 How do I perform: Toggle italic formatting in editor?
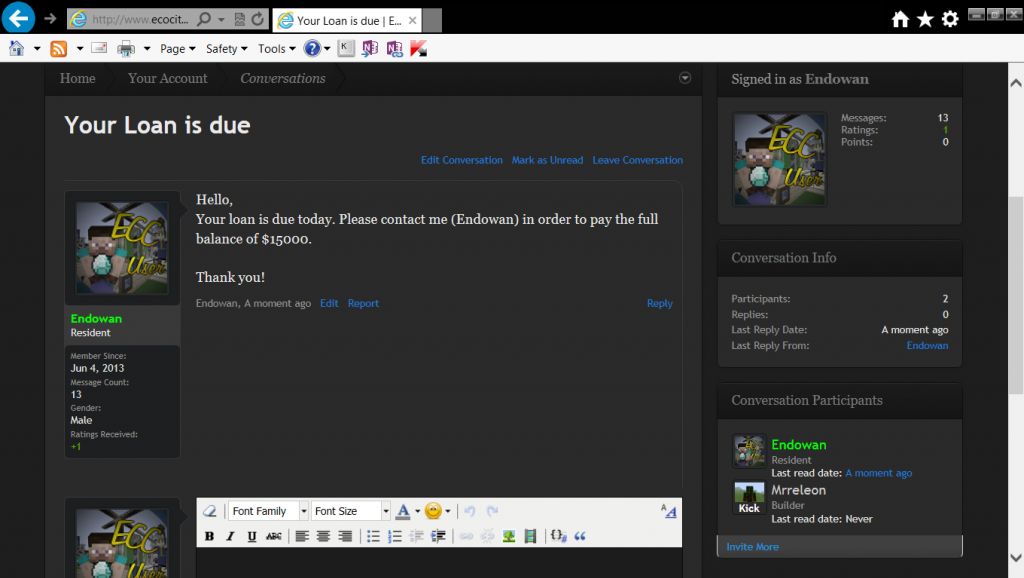pyautogui.click(x=230, y=536)
